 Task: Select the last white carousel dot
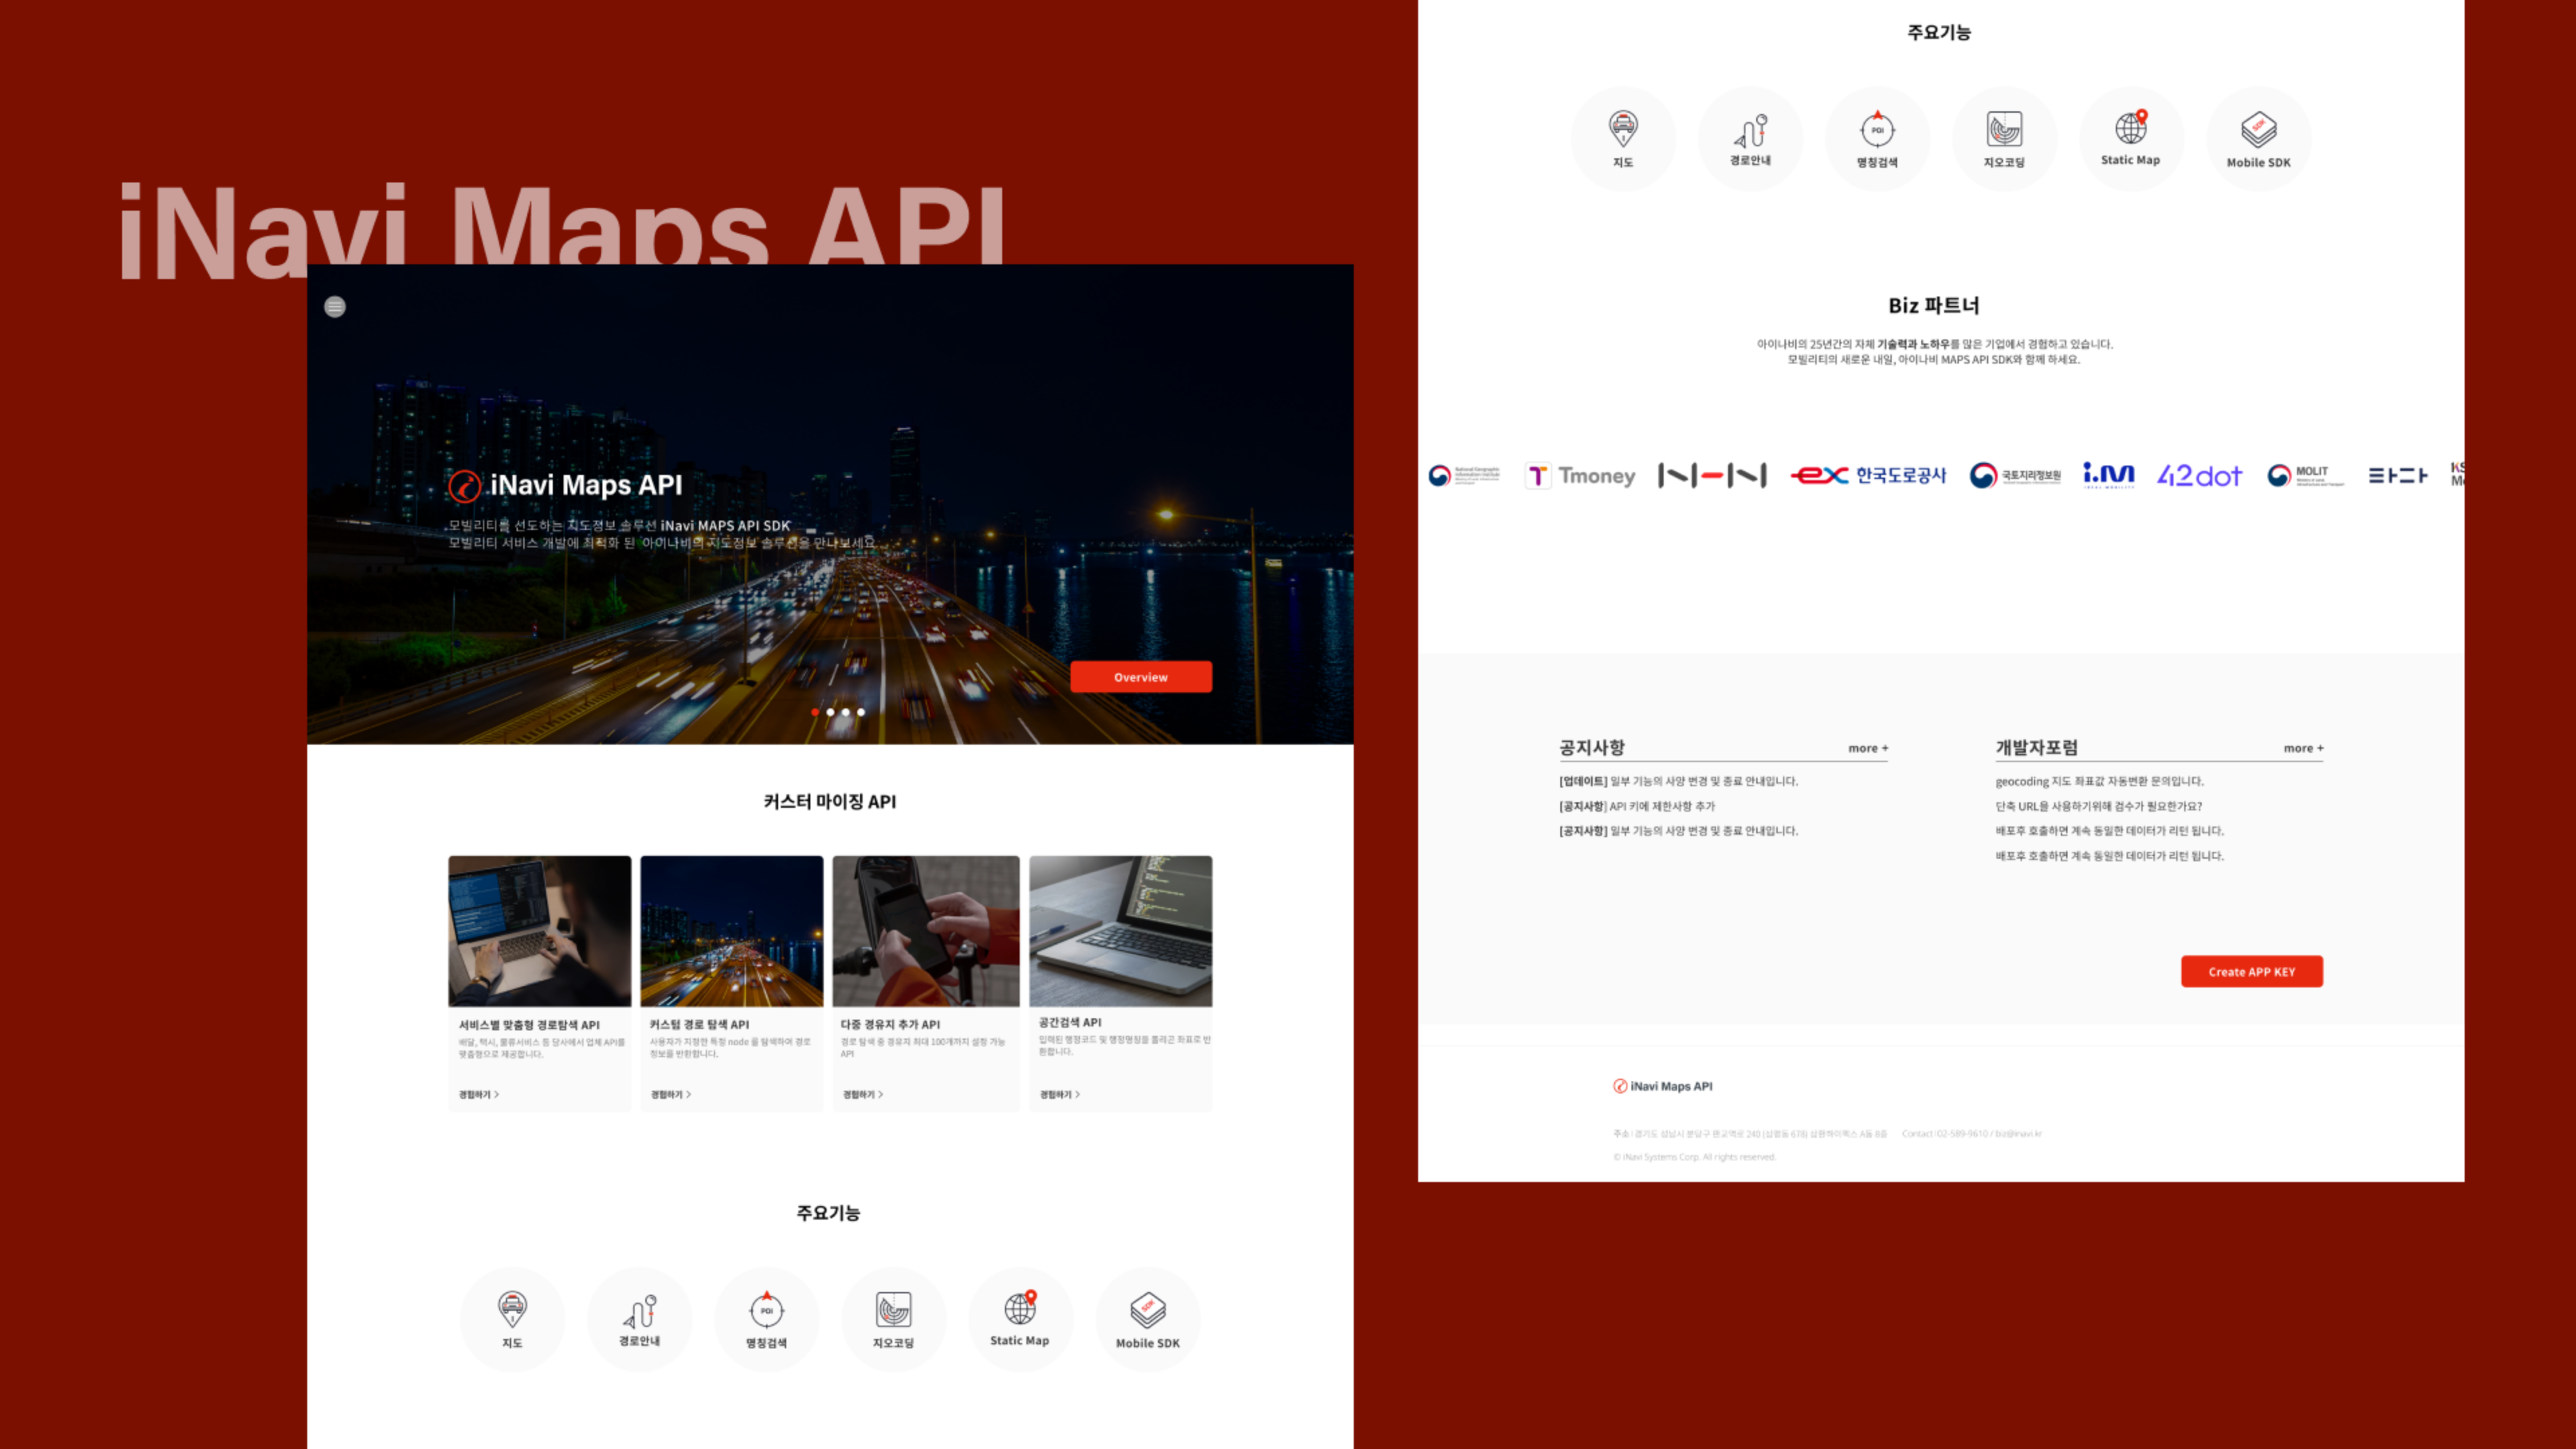[861, 712]
